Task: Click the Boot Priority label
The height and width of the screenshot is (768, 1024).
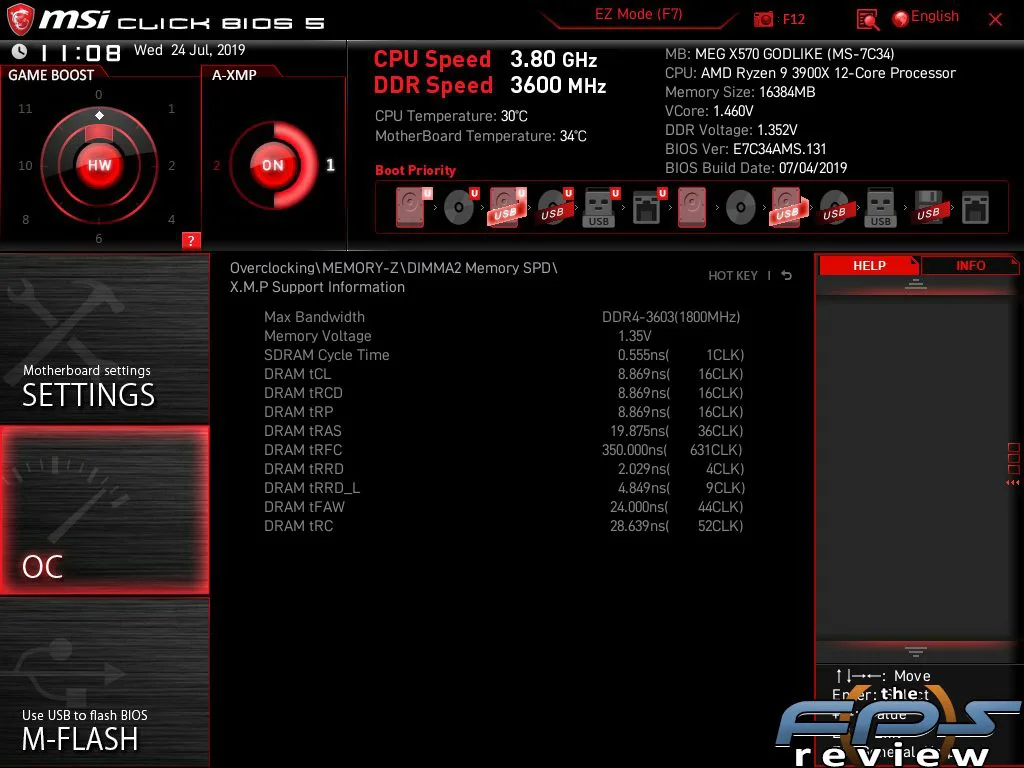Action: click(x=415, y=170)
